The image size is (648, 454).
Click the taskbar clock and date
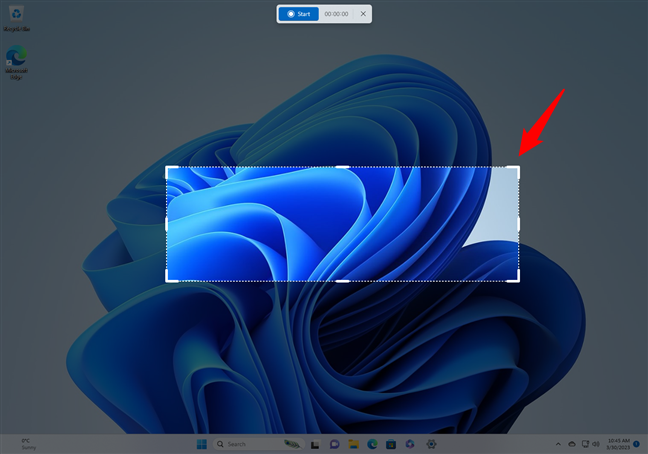tap(618, 443)
